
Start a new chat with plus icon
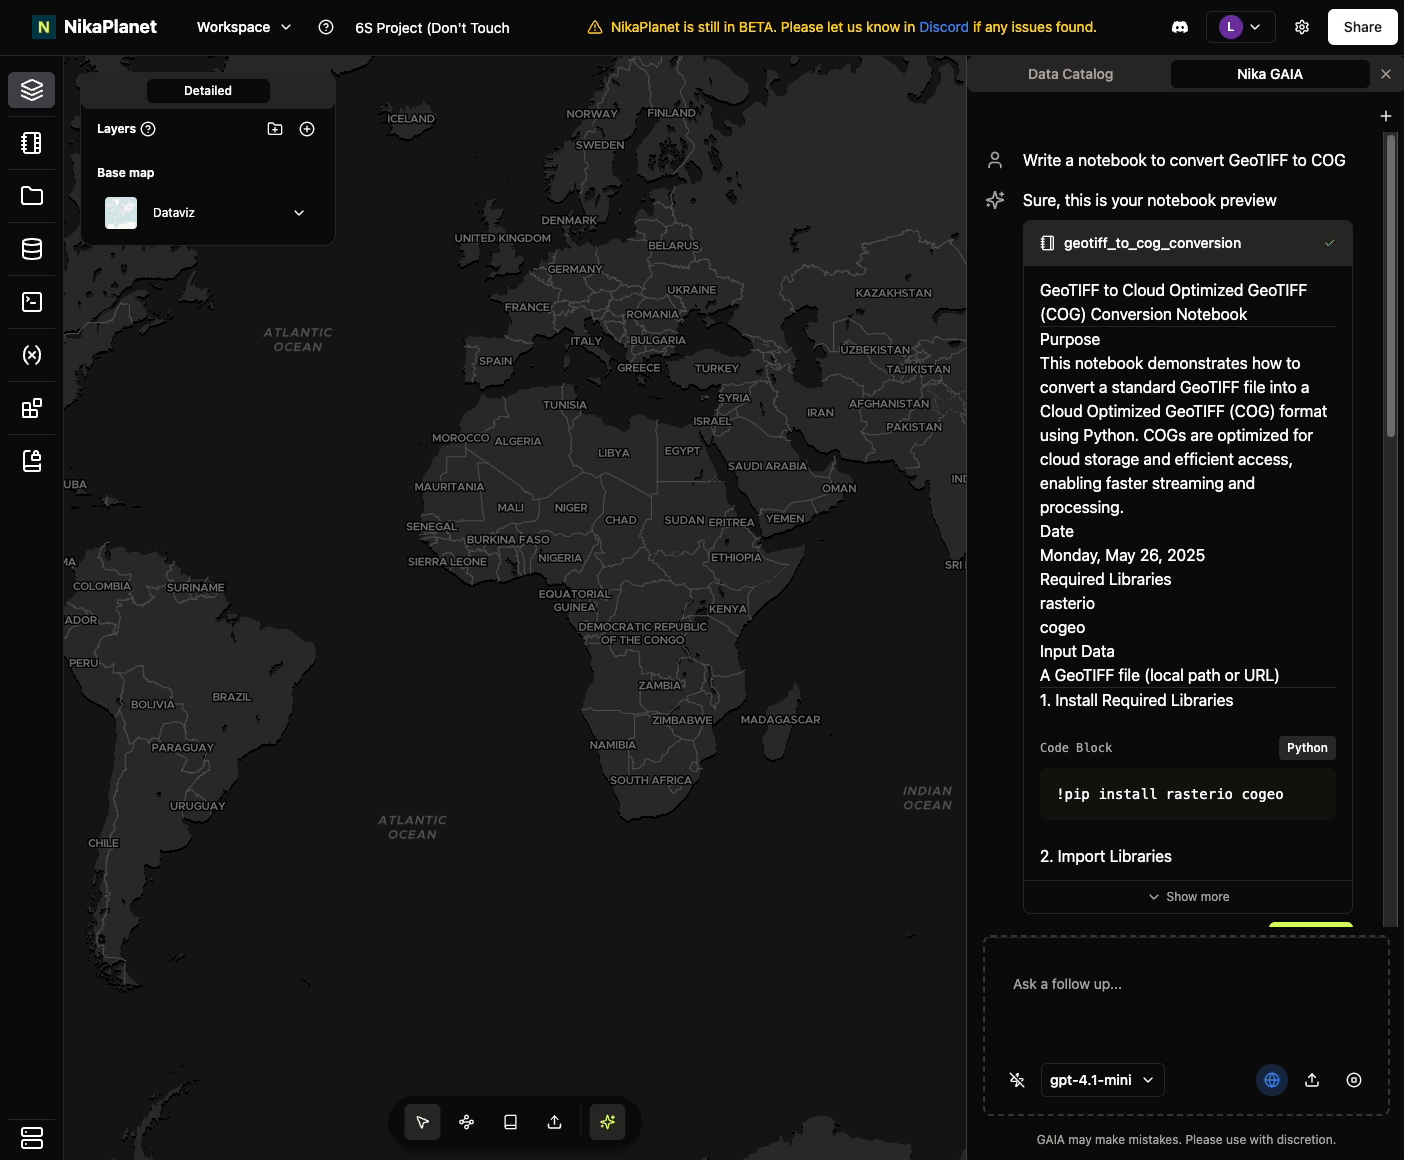coord(1386,116)
